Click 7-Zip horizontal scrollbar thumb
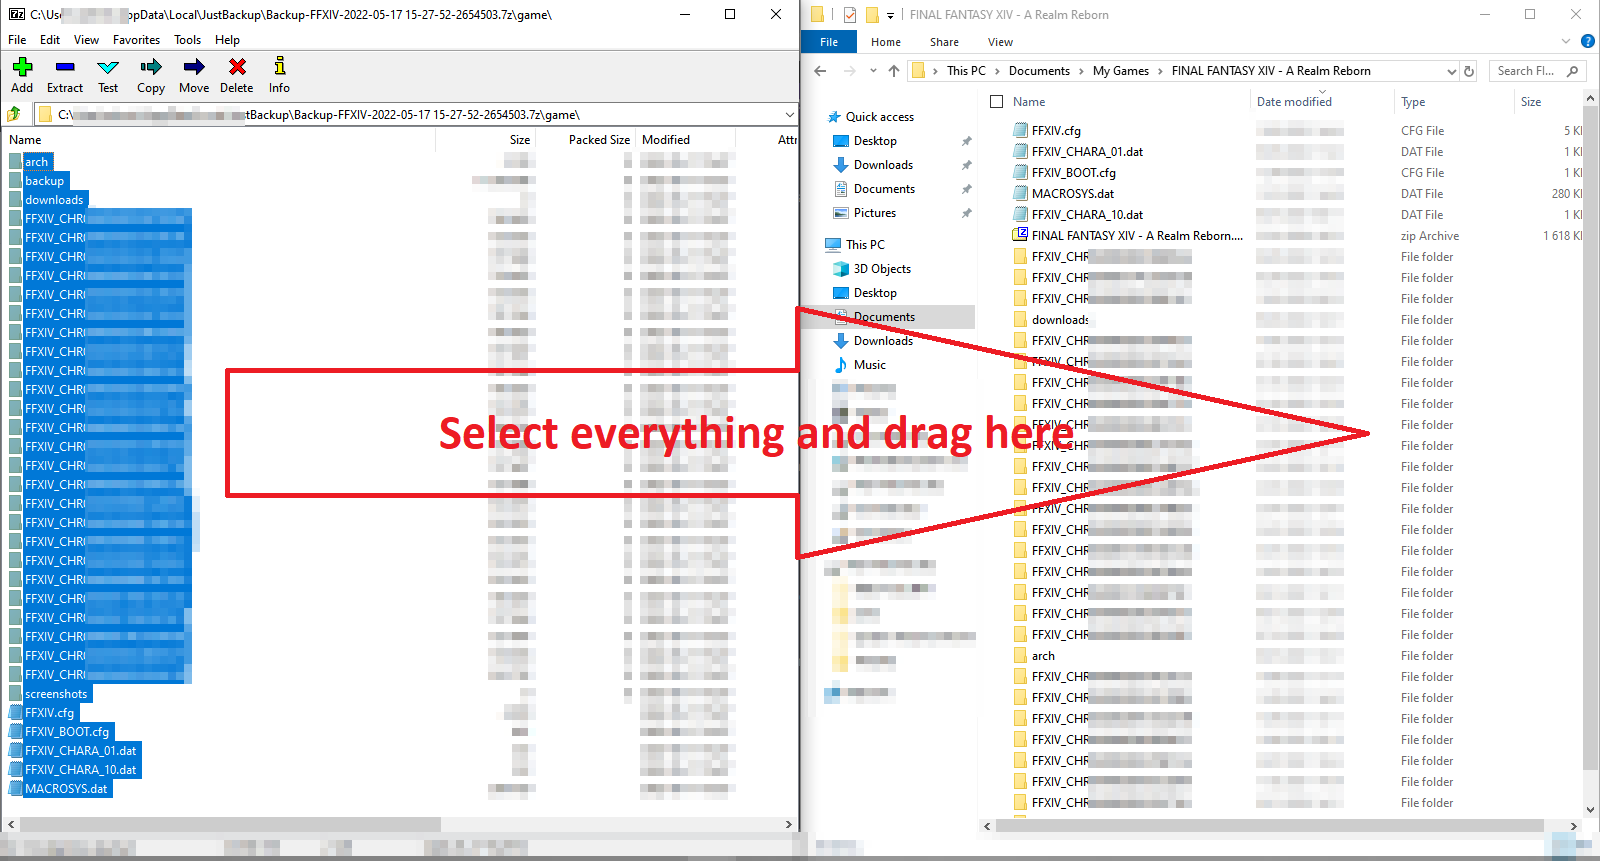The image size is (1600, 861). click(230, 825)
